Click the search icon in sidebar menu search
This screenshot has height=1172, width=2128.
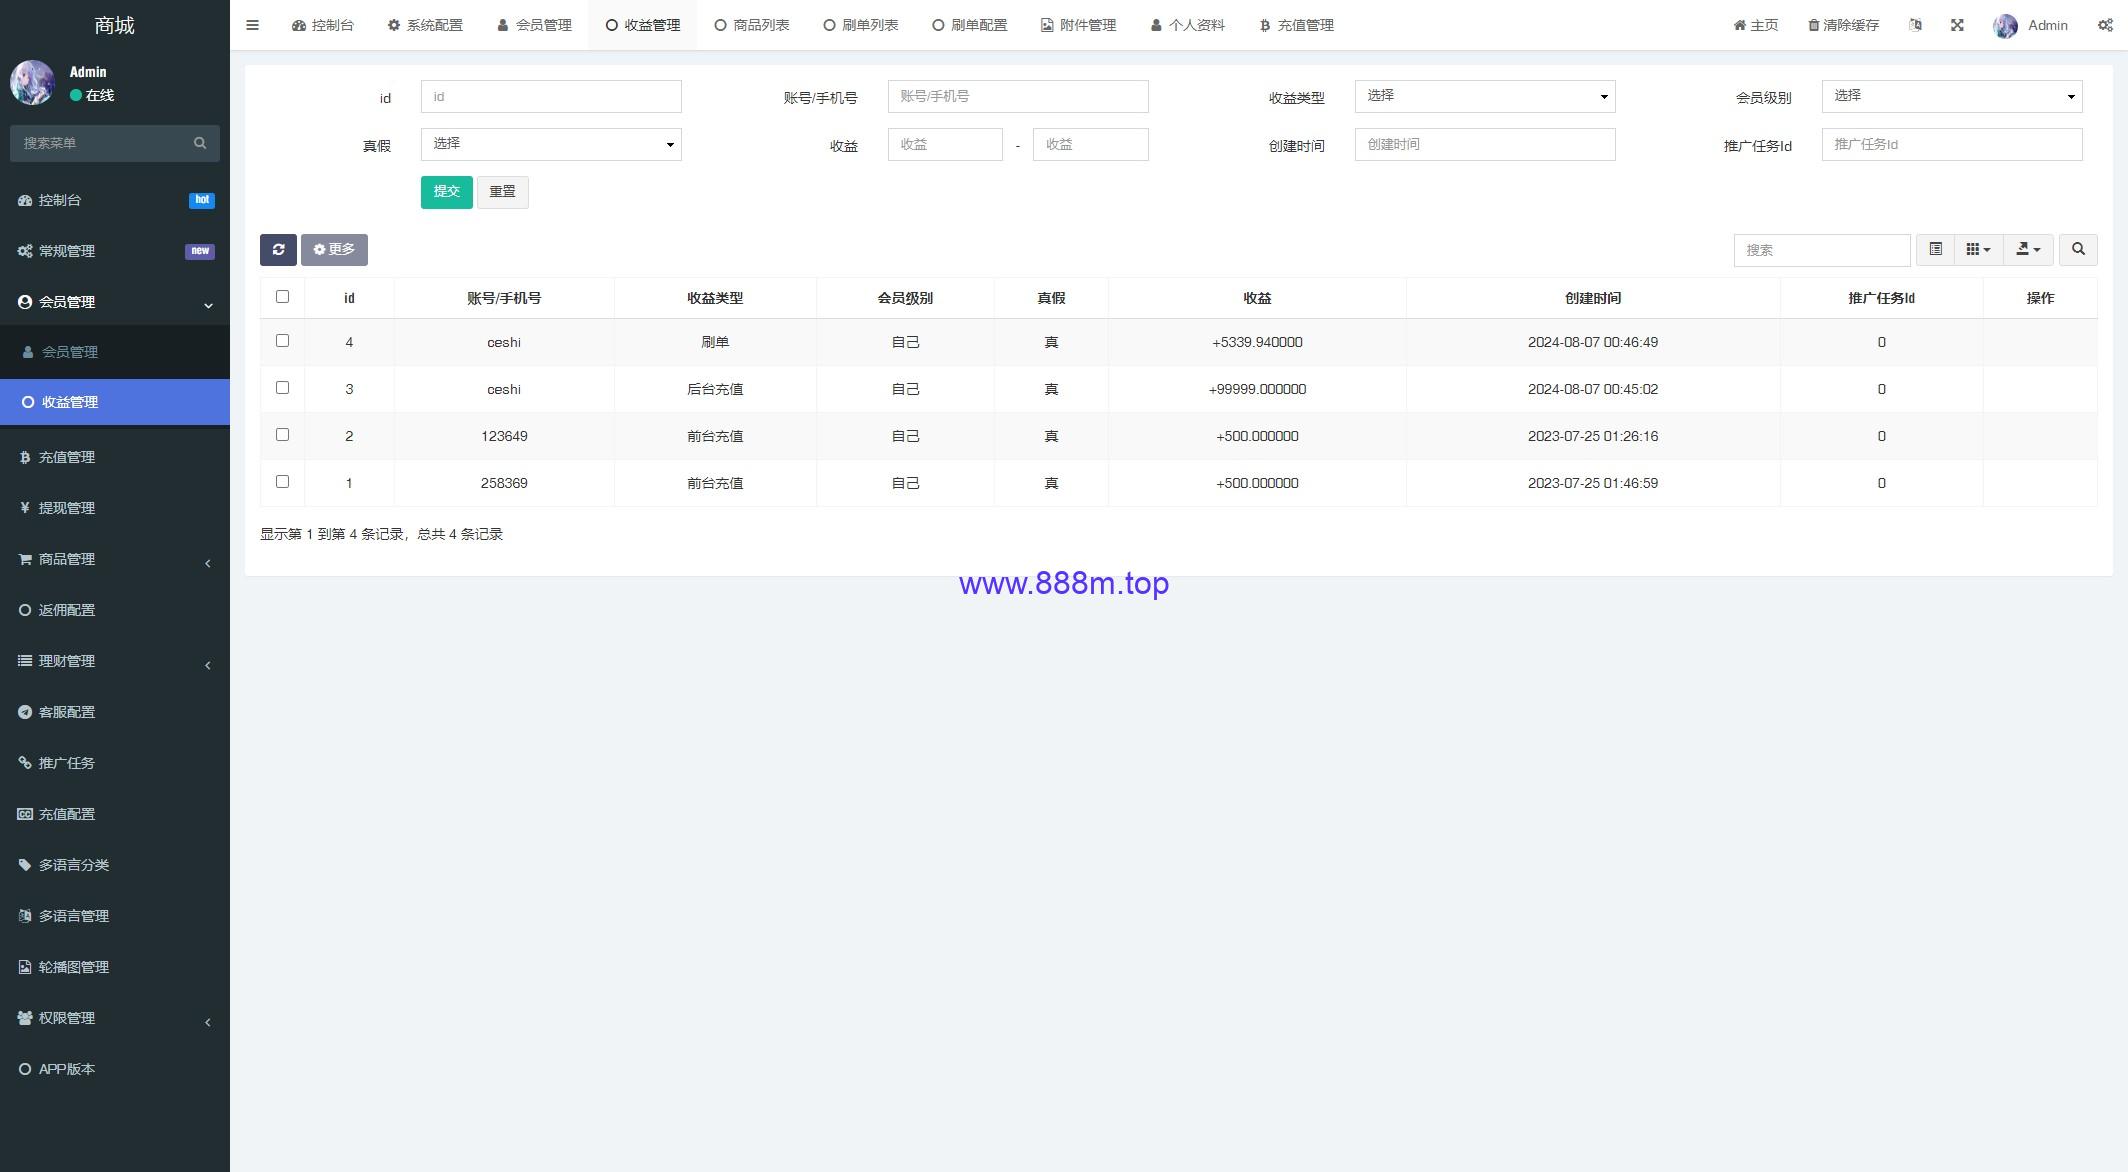200,143
